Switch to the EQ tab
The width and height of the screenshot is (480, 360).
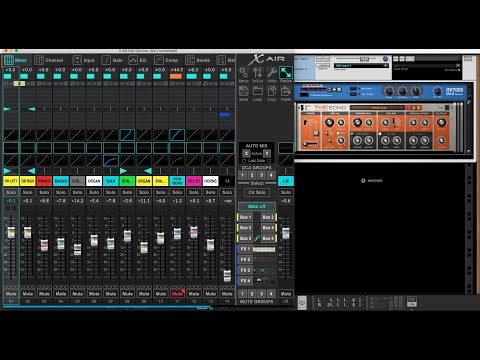(138, 60)
